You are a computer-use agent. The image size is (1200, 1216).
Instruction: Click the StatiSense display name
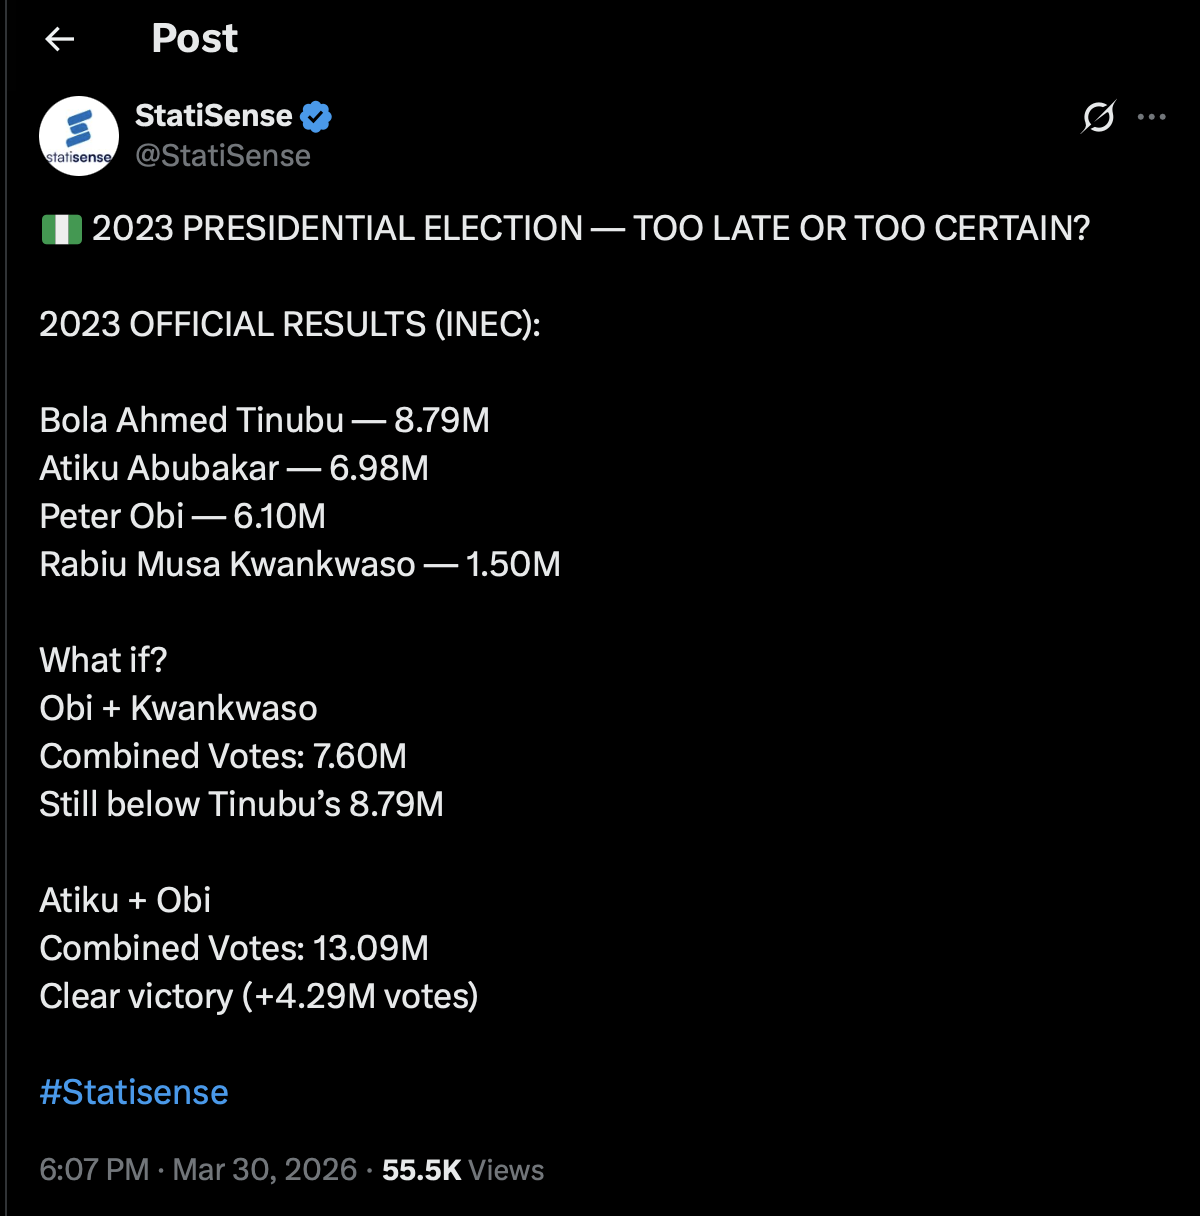213,116
